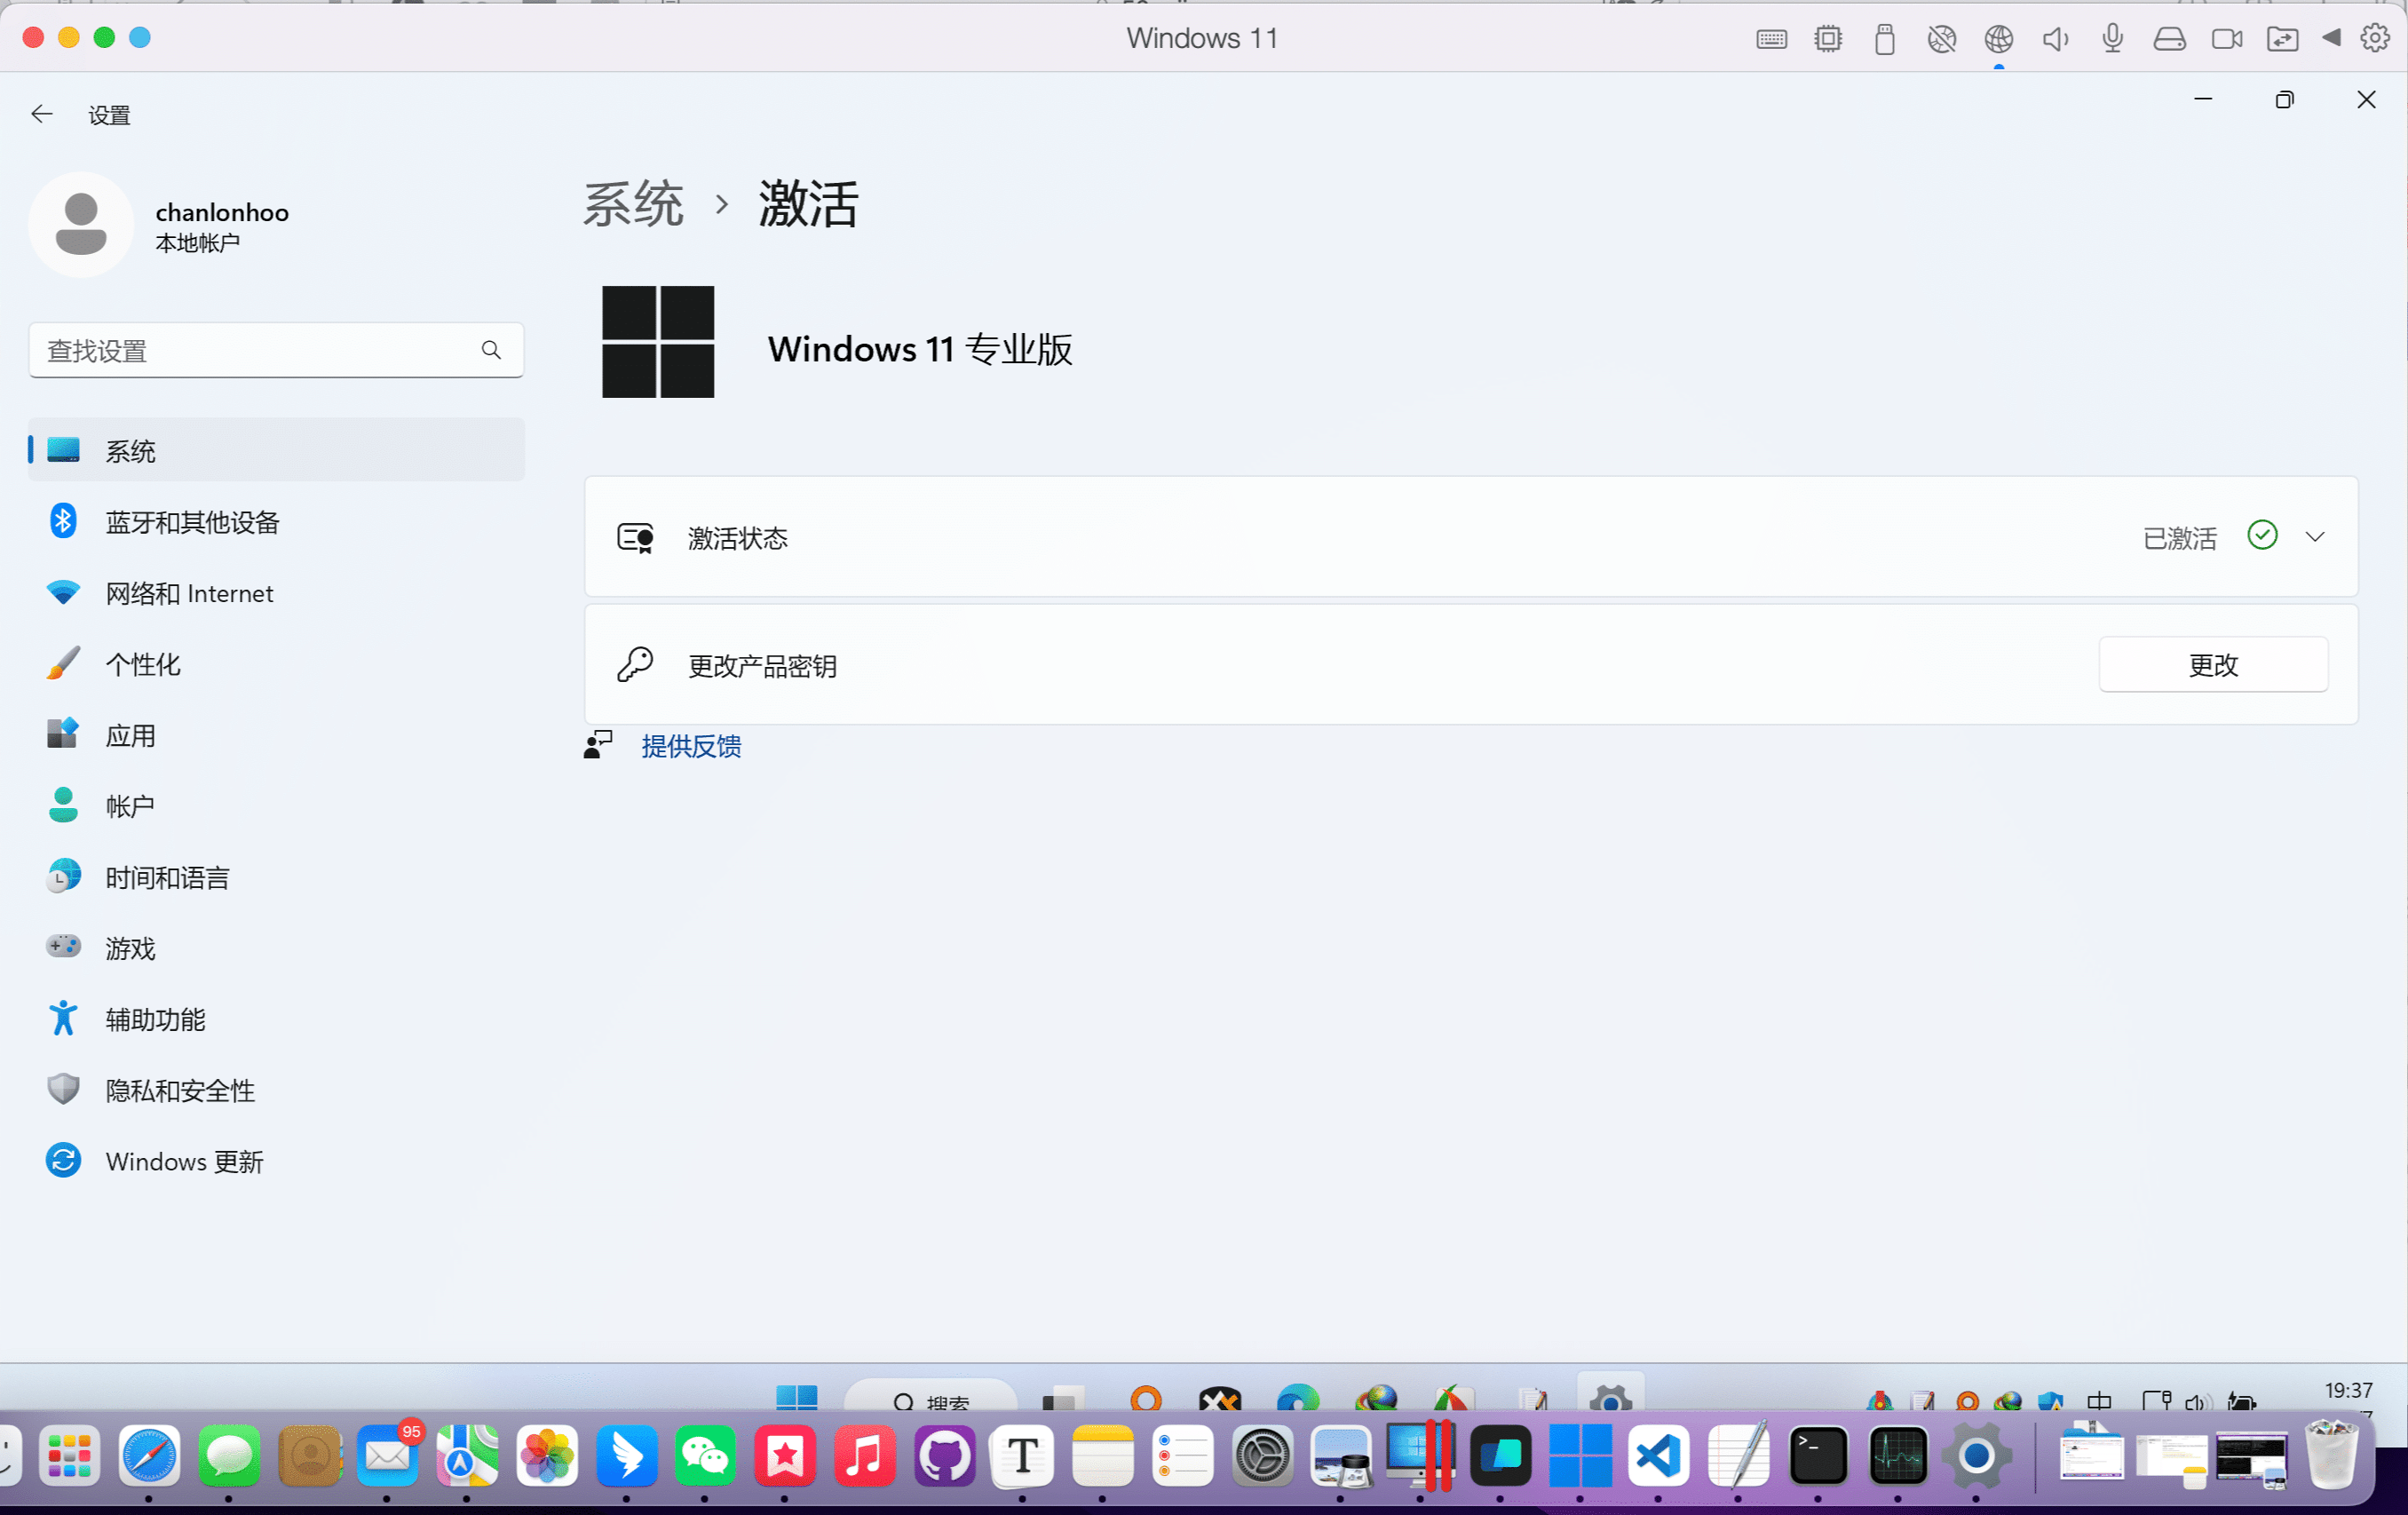Screen dimensions: 2408x1515
Task: Open the chanlonhoo account avatar
Action: pyautogui.click(x=81, y=224)
